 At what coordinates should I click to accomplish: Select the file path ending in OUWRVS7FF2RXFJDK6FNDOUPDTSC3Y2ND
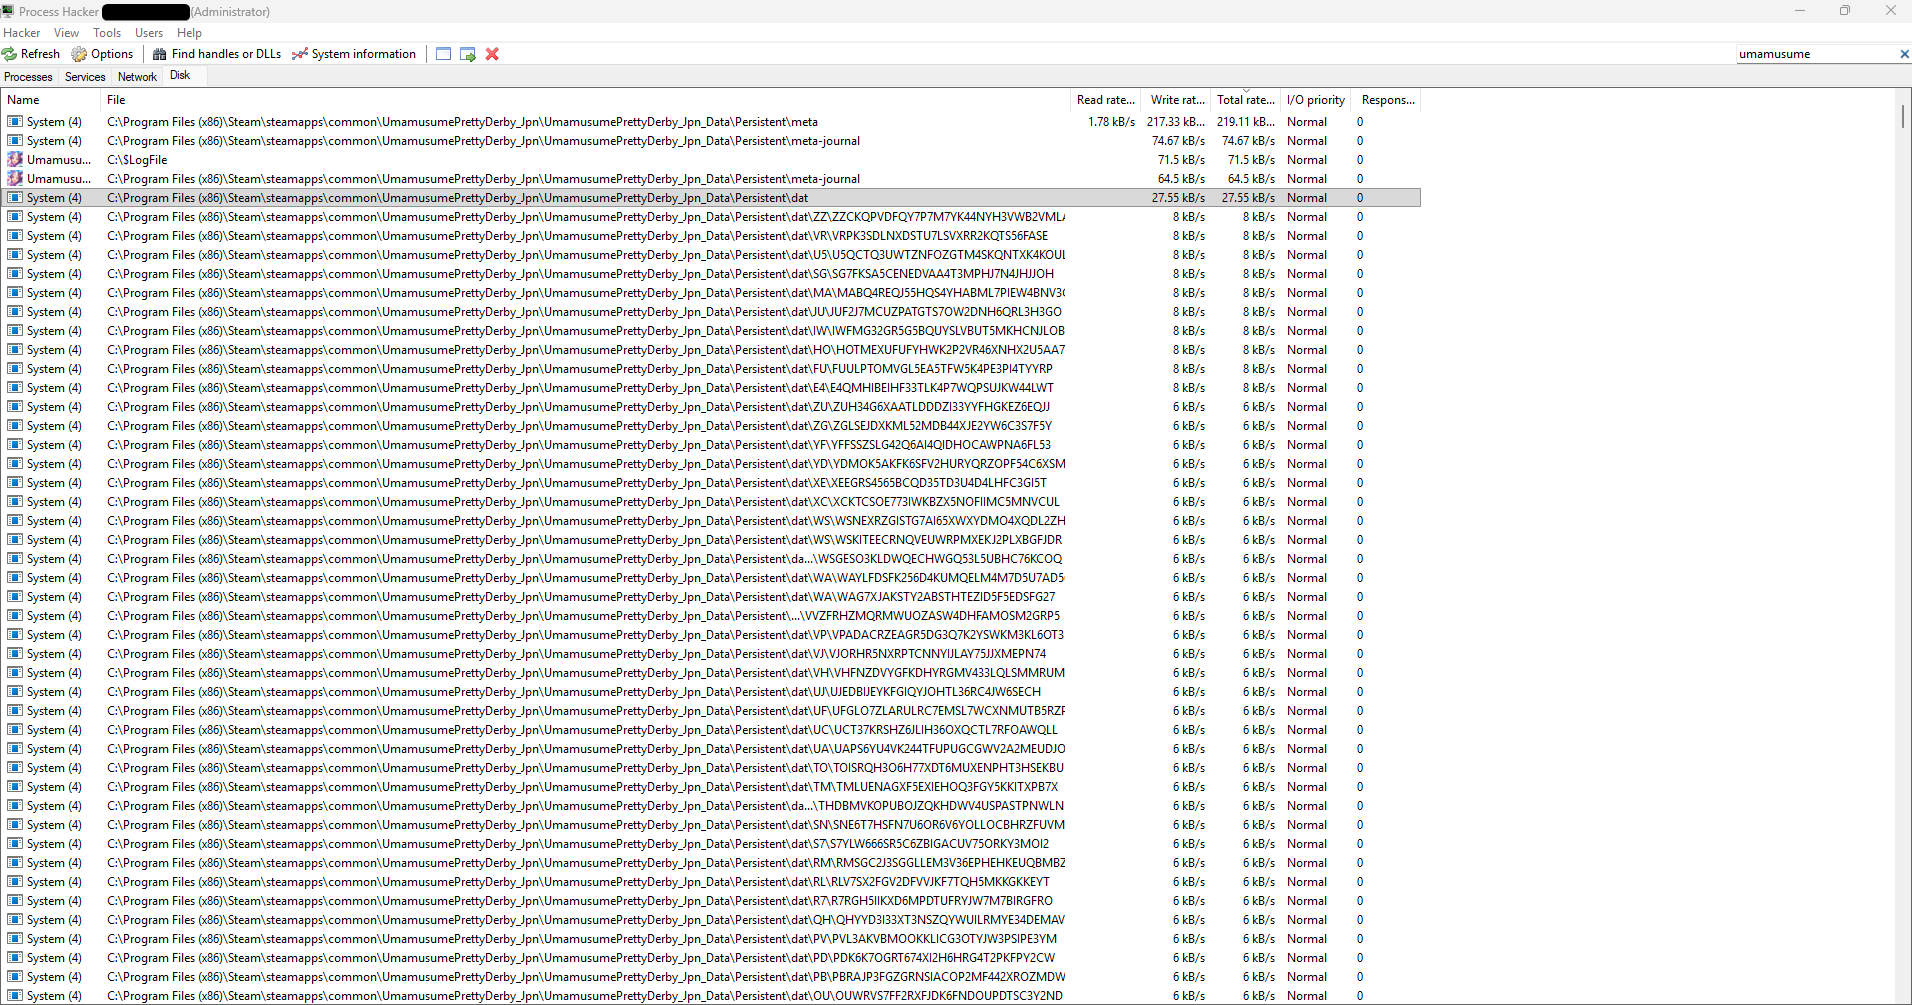585,996
